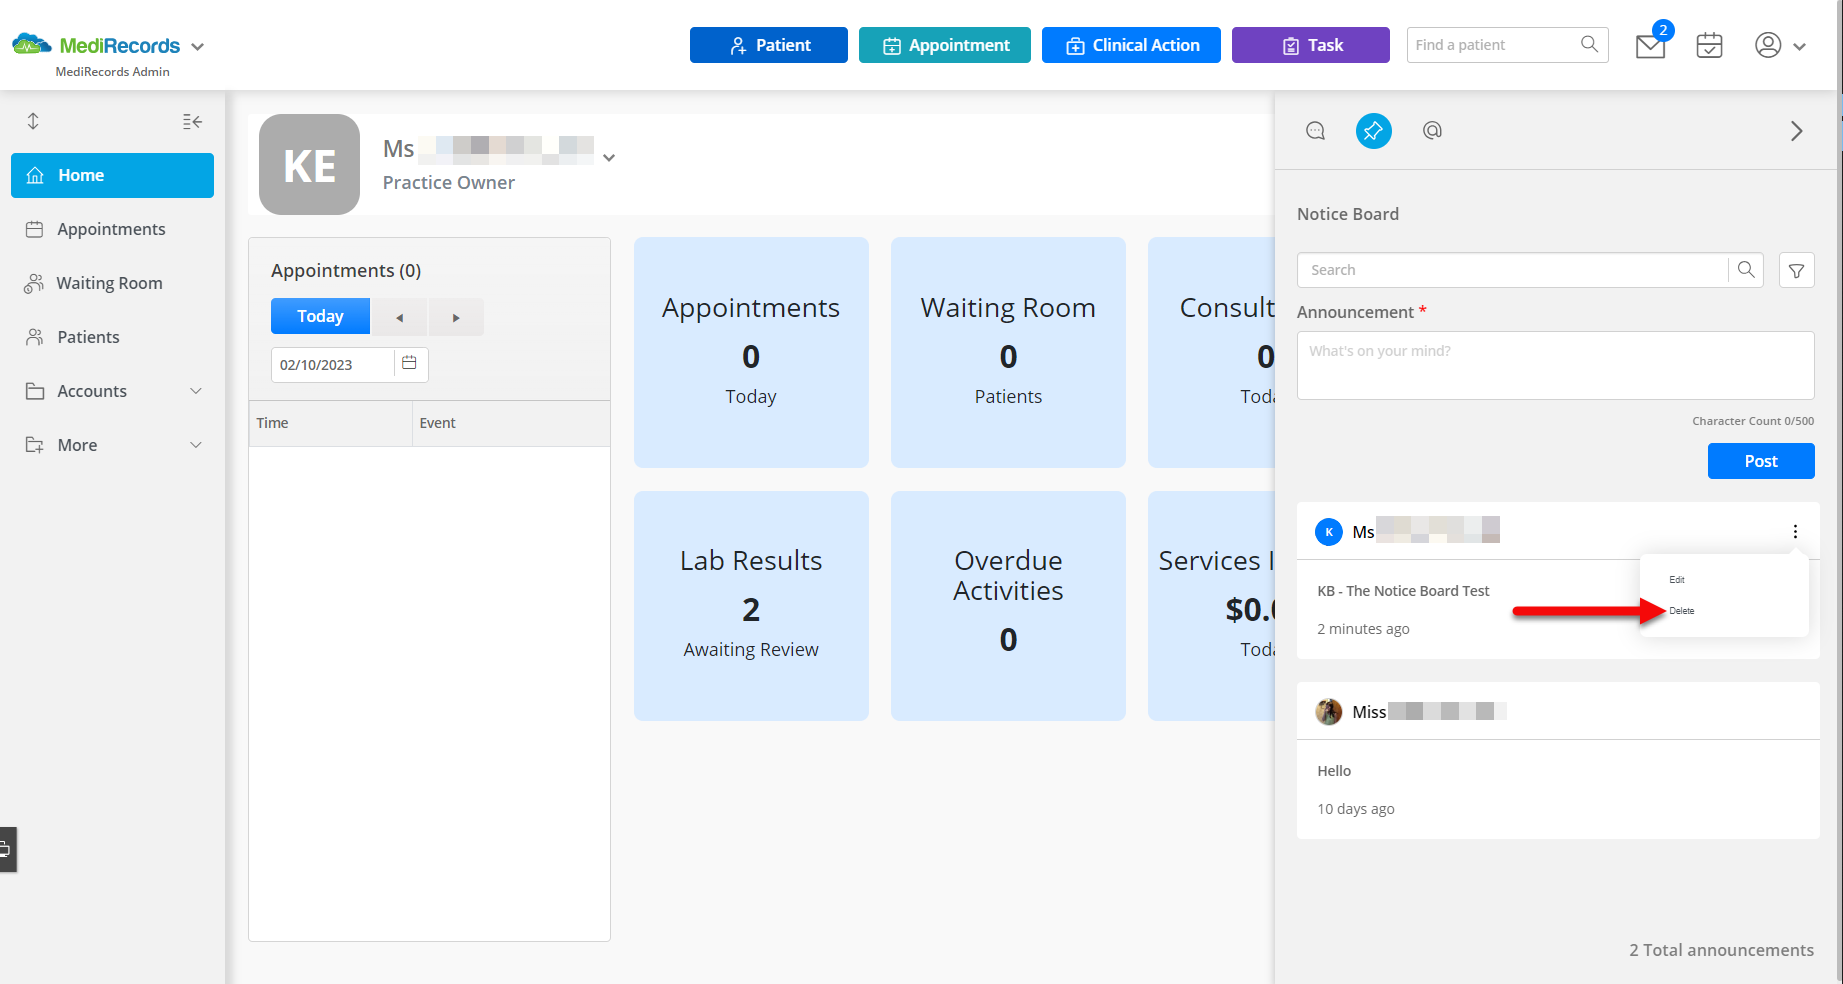This screenshot has height=984, width=1843.
Task: Click the MediRecords cloud logo
Action: coord(31,44)
